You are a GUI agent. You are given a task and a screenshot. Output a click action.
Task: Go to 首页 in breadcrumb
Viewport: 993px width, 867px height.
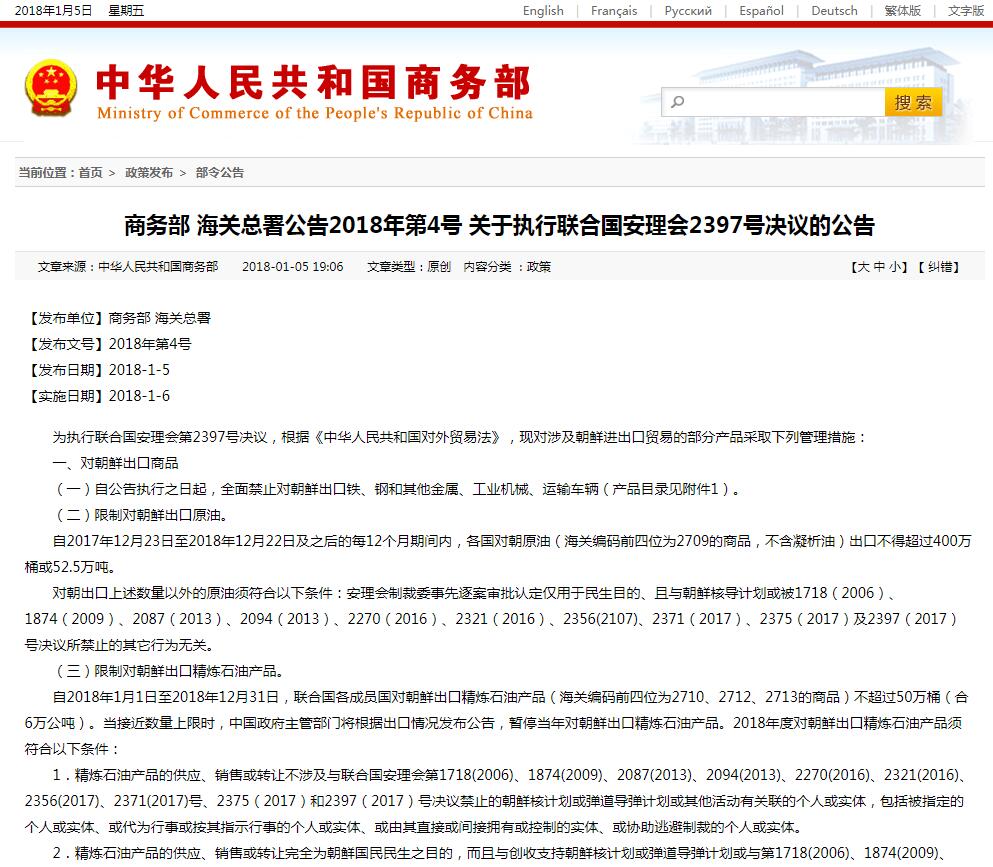pos(91,172)
